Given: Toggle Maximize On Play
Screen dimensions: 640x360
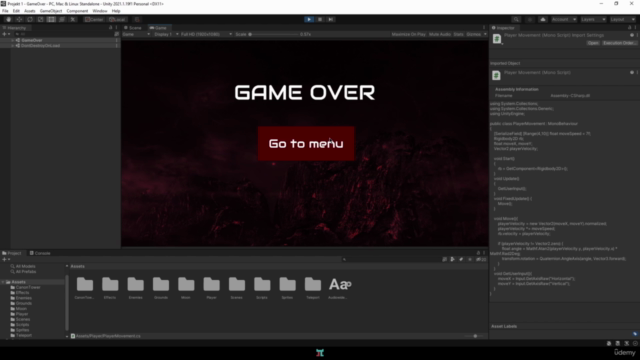Looking at the screenshot, I should coord(409,34).
